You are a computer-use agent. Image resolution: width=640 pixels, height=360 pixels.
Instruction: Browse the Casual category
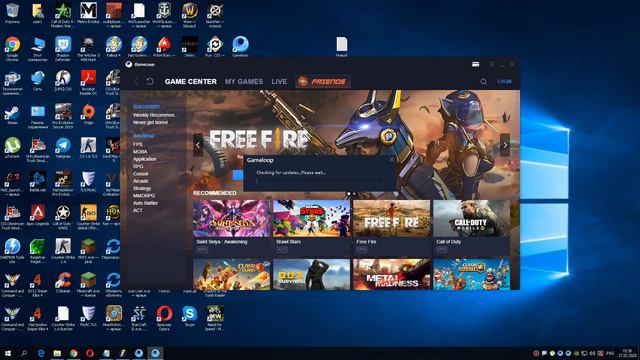click(140, 173)
